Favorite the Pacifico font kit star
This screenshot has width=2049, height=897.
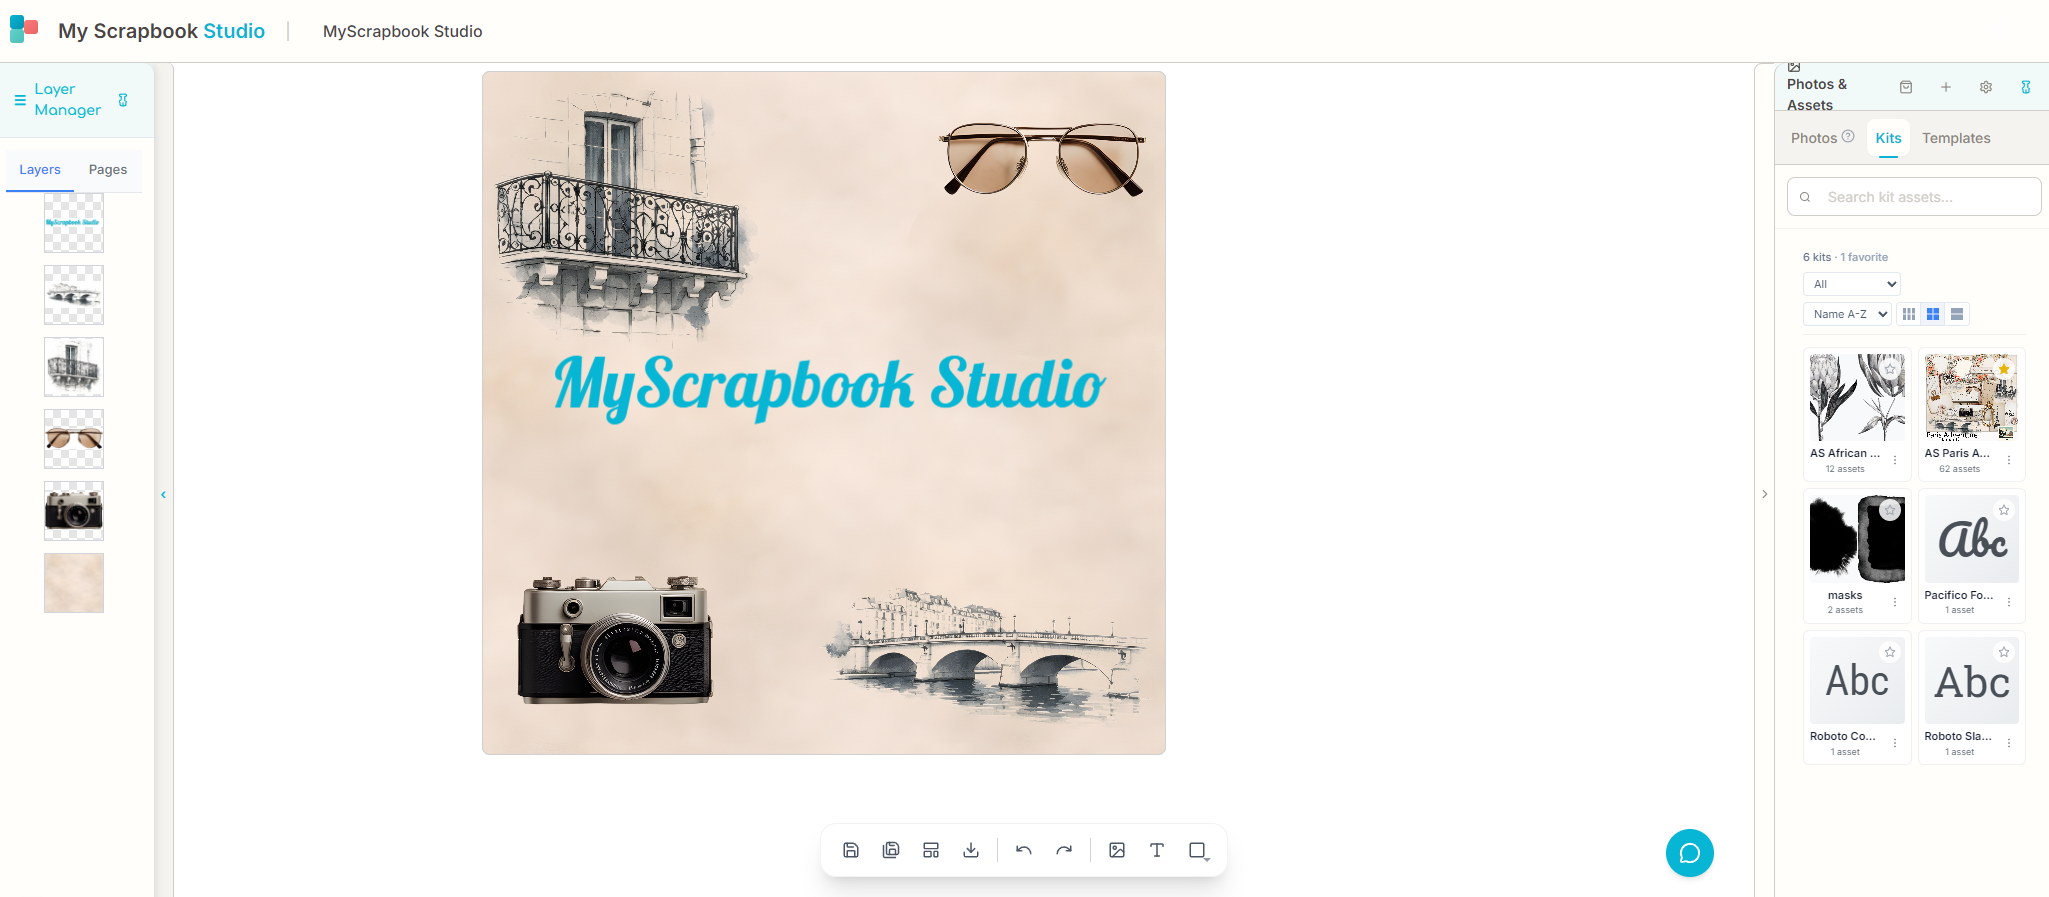2004,510
